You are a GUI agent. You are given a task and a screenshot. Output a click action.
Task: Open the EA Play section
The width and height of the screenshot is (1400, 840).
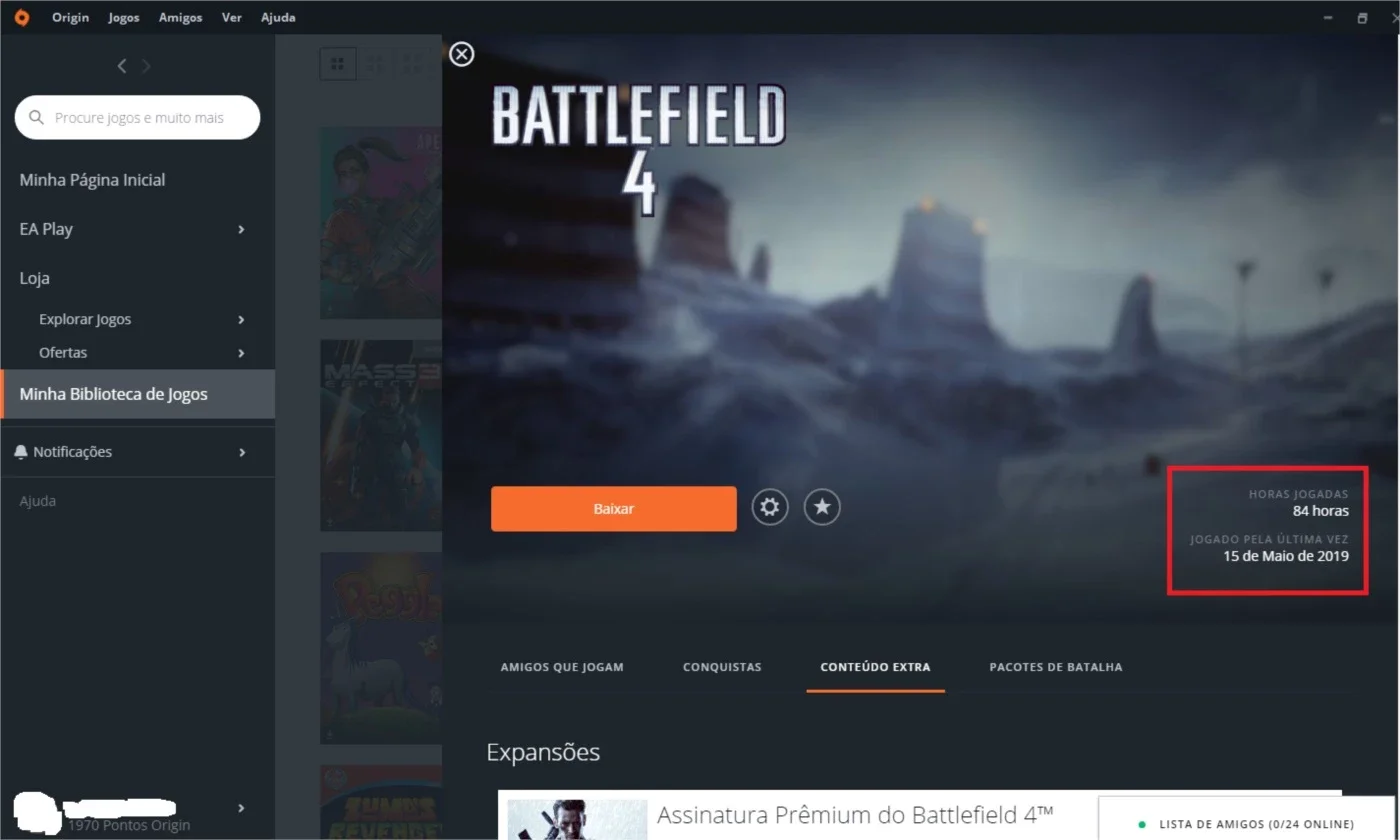coord(46,229)
